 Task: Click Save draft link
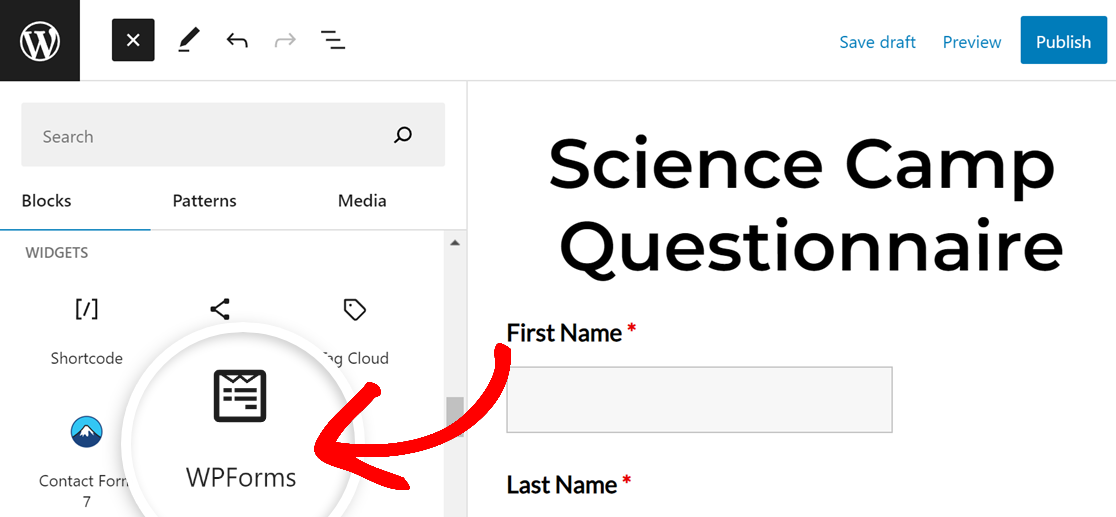point(878,42)
